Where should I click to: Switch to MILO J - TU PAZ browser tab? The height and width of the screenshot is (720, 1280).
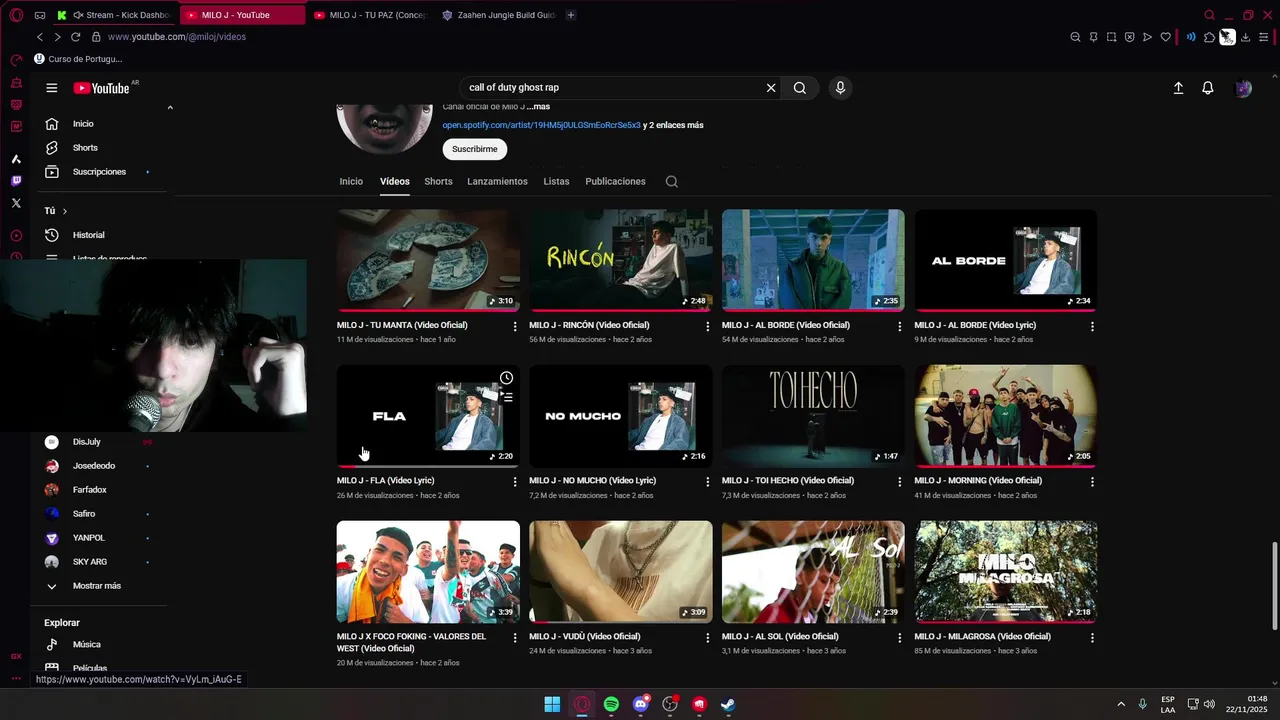(370, 15)
